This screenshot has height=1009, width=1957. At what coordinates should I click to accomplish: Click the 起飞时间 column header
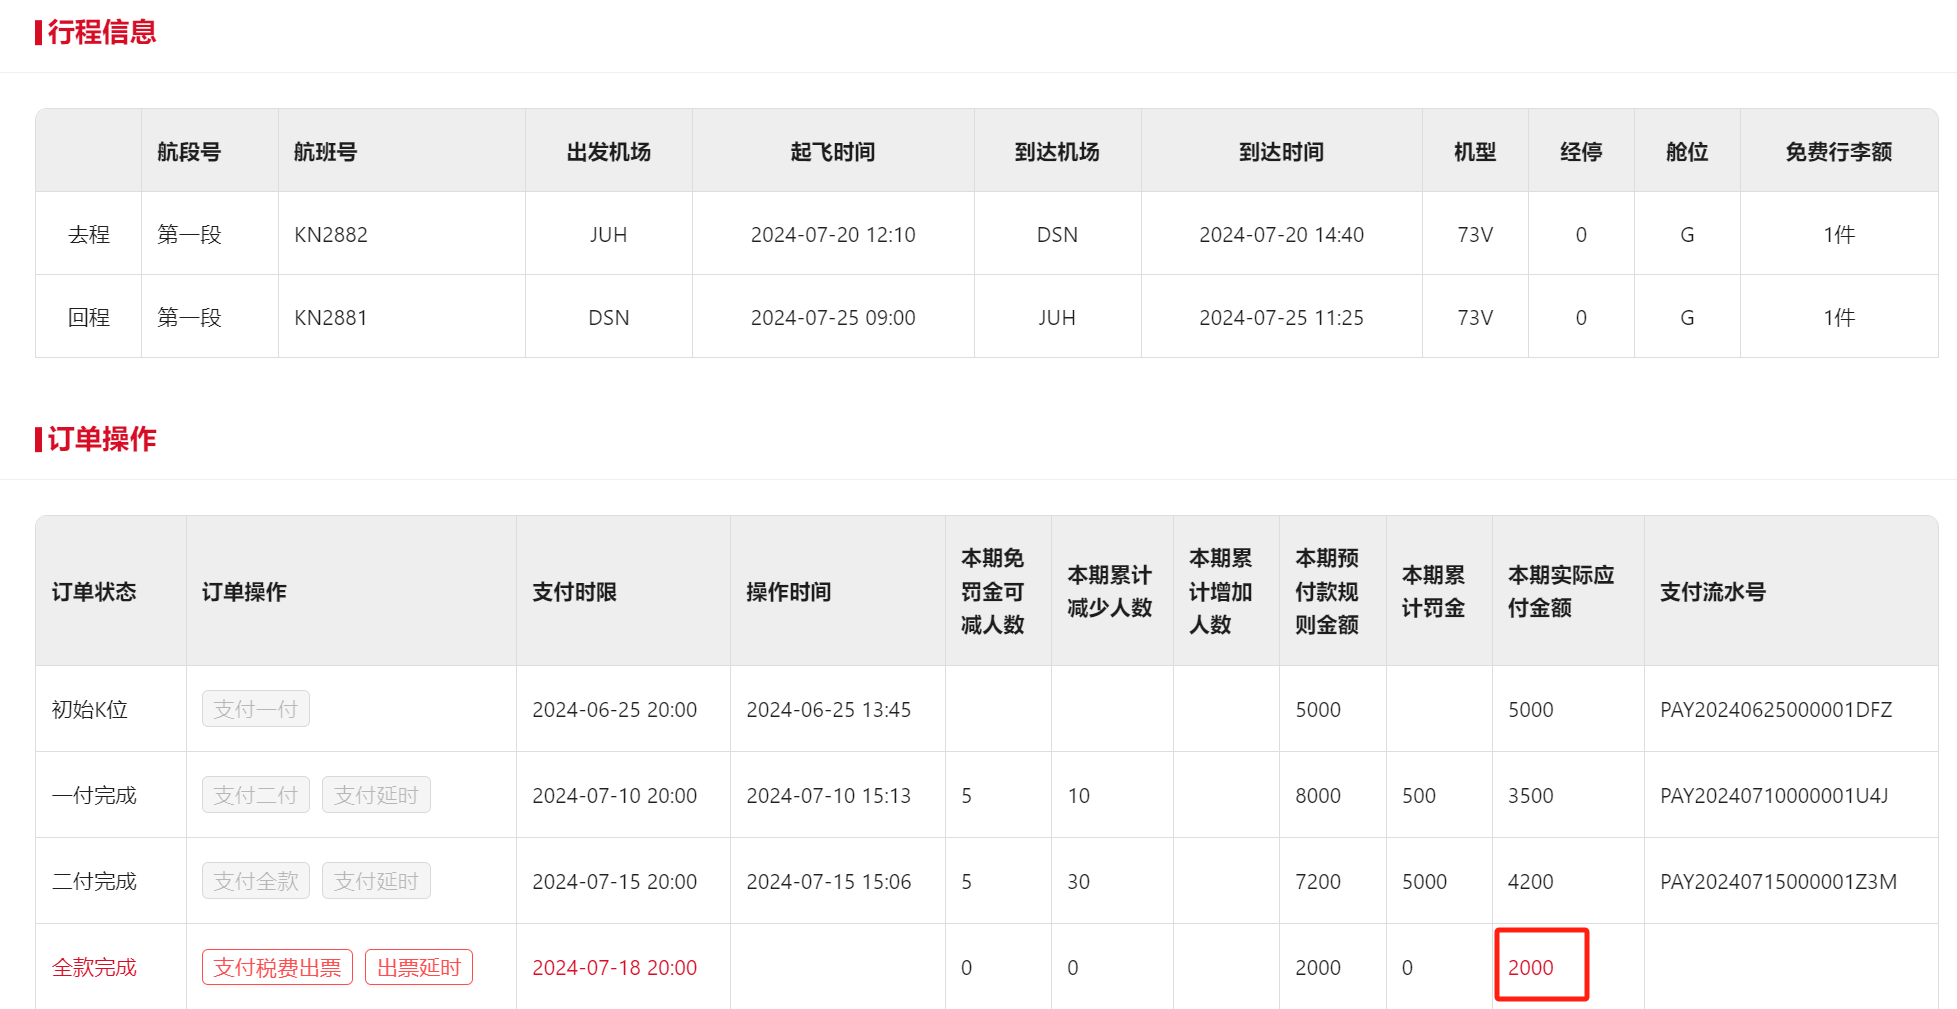coord(832,151)
